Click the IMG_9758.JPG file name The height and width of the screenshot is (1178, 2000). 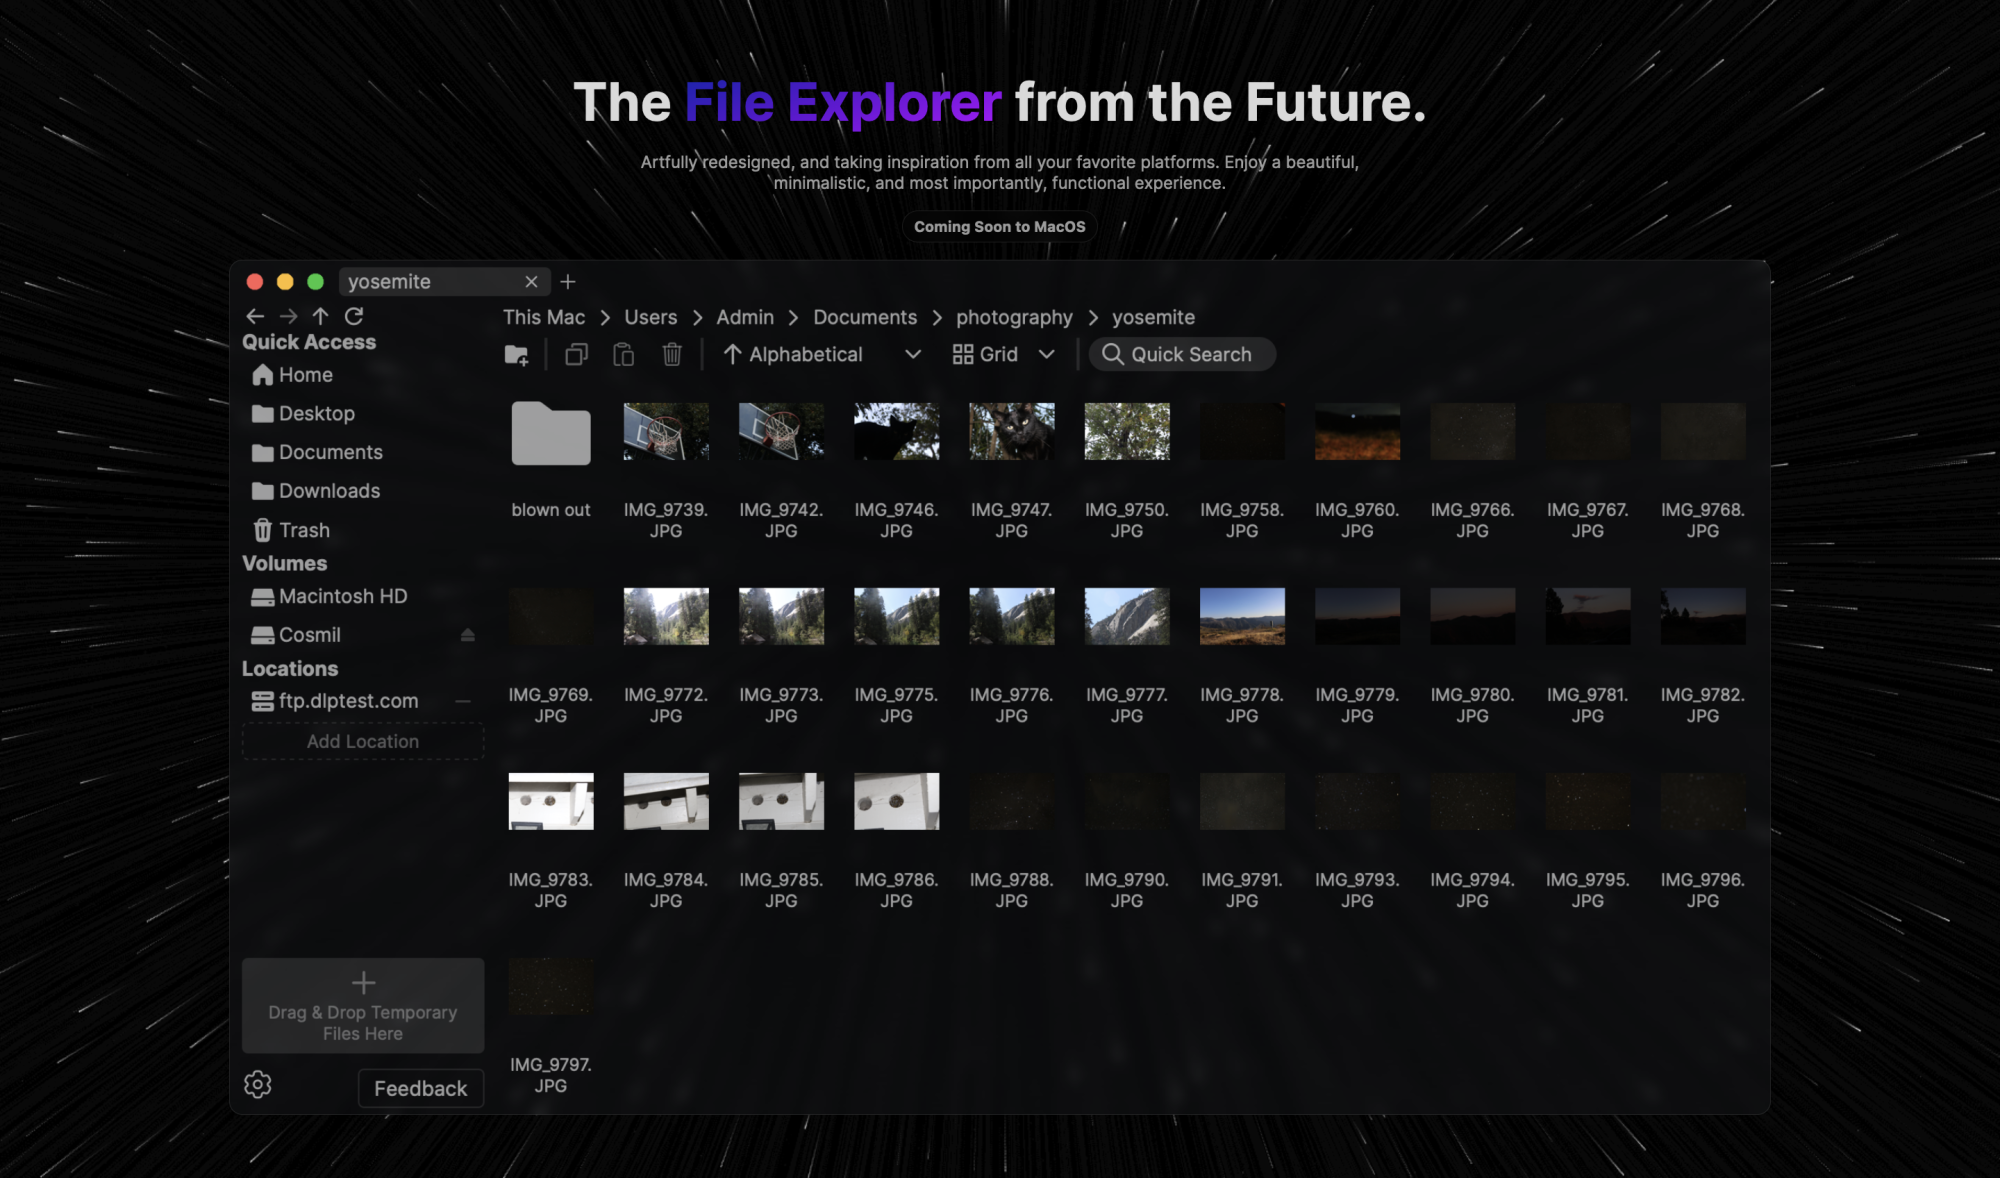[1242, 520]
